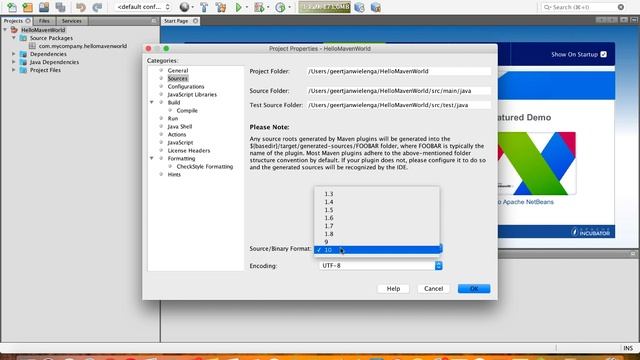This screenshot has width=640, height=360.
Task: Click the Help button
Action: click(393, 289)
